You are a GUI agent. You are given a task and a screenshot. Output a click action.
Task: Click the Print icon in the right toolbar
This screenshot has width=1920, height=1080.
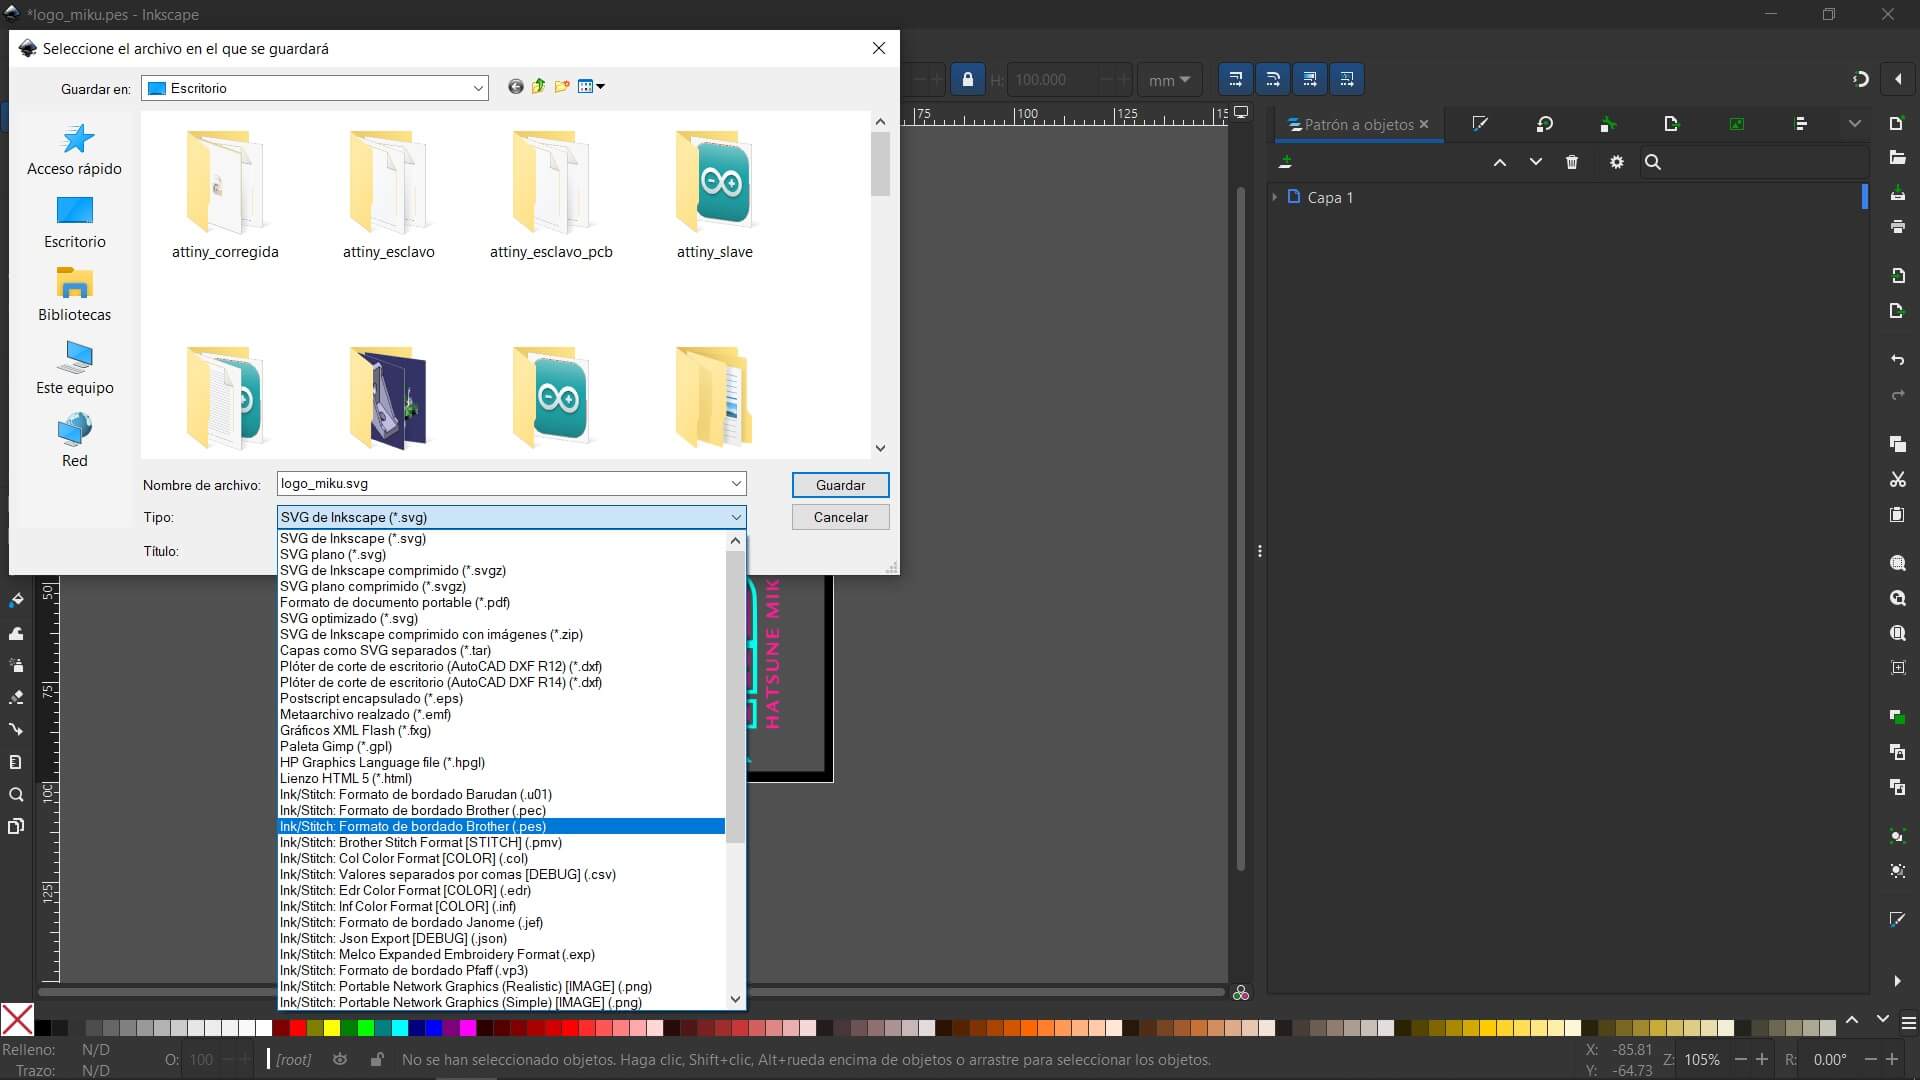1897,227
